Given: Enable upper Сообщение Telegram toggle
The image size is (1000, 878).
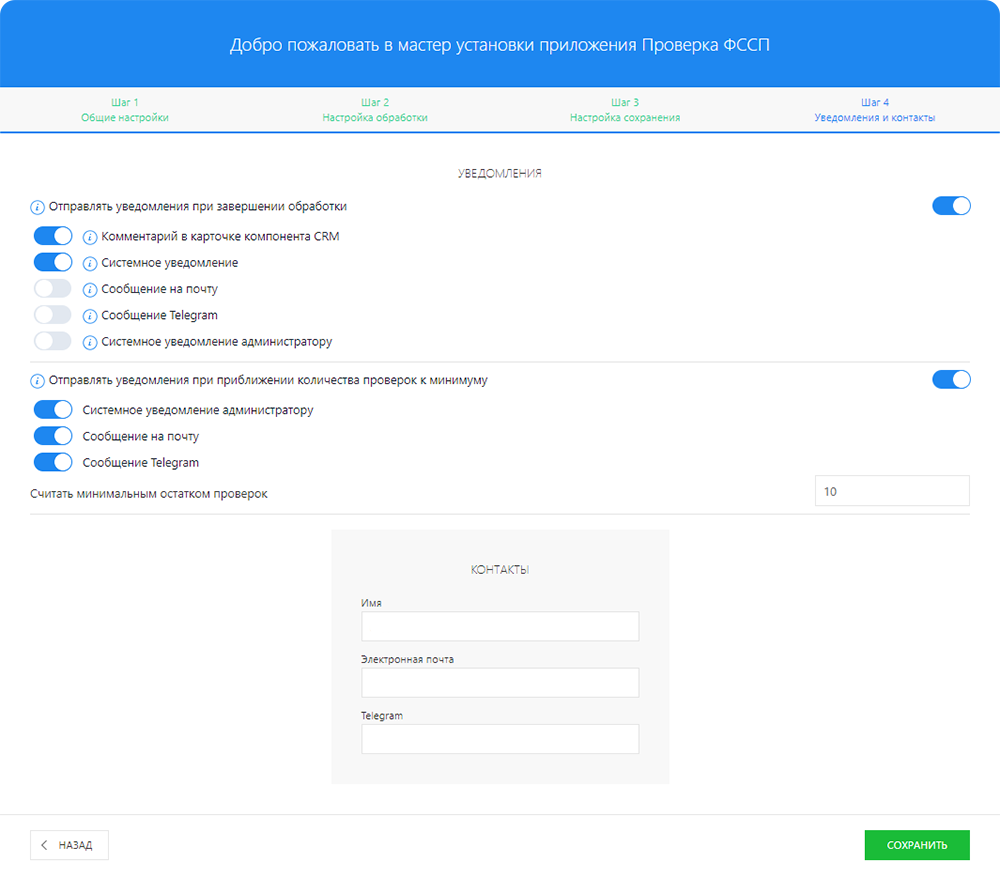Looking at the screenshot, I should point(53,315).
